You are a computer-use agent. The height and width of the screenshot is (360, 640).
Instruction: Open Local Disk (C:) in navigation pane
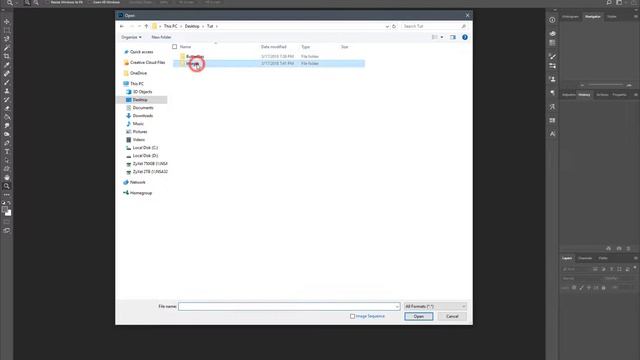pyautogui.click(x=145, y=148)
